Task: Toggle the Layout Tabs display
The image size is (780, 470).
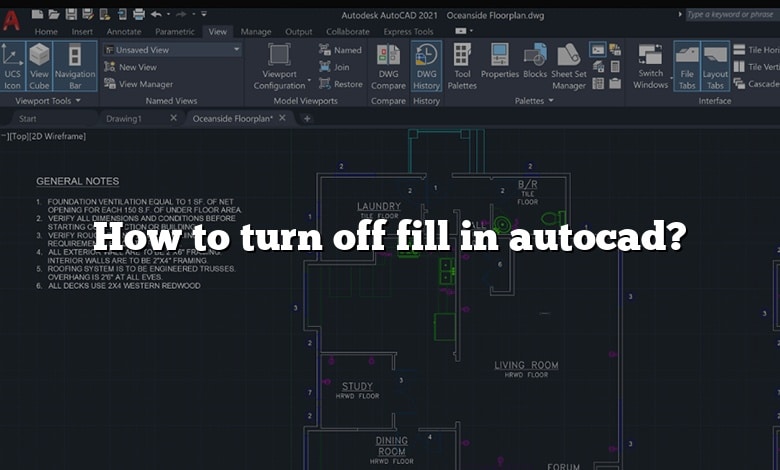Action: (715, 66)
